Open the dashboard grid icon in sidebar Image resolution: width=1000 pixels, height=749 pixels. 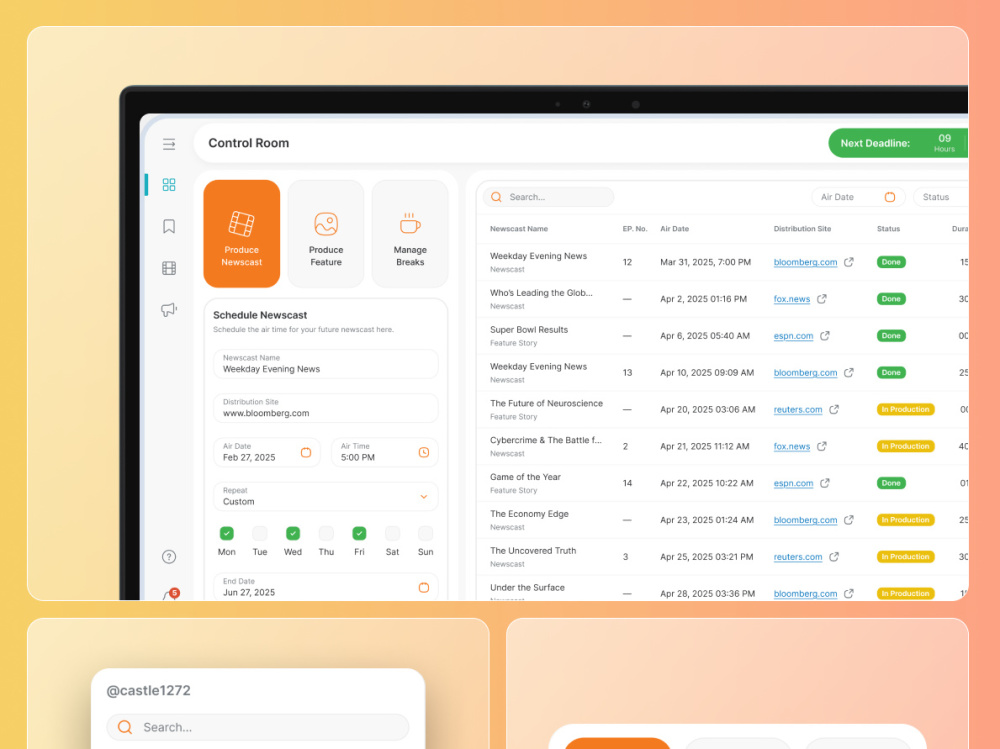click(169, 184)
